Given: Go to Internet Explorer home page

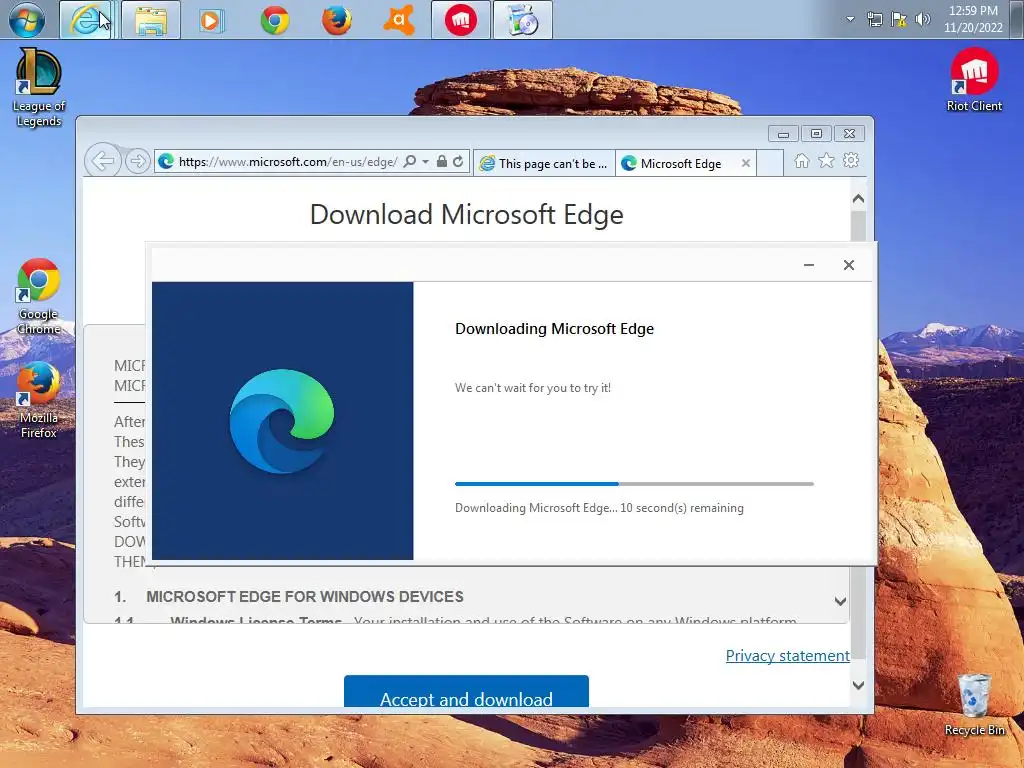Looking at the screenshot, I should click(802, 161).
